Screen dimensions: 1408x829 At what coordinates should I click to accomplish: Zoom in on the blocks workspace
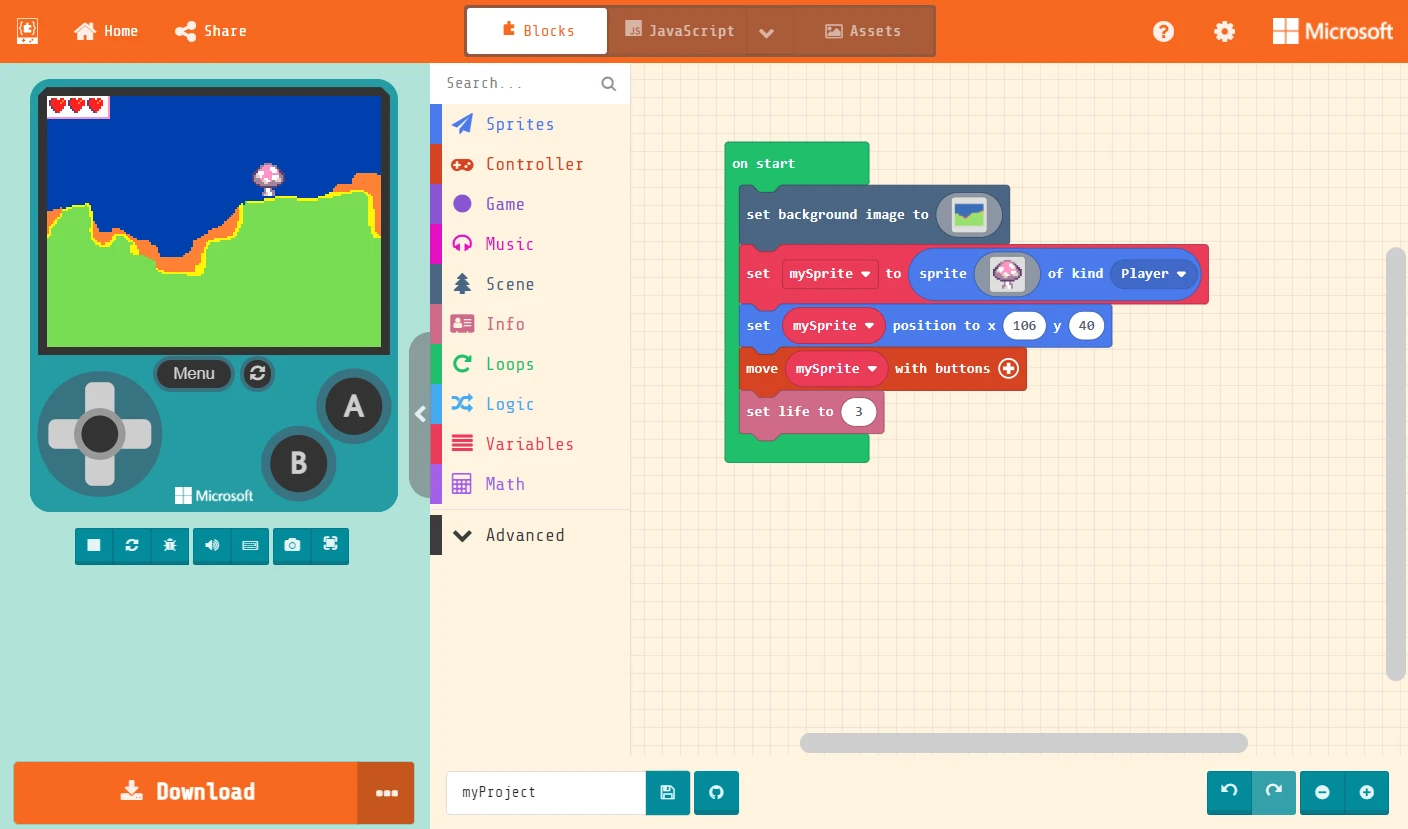pos(1367,792)
